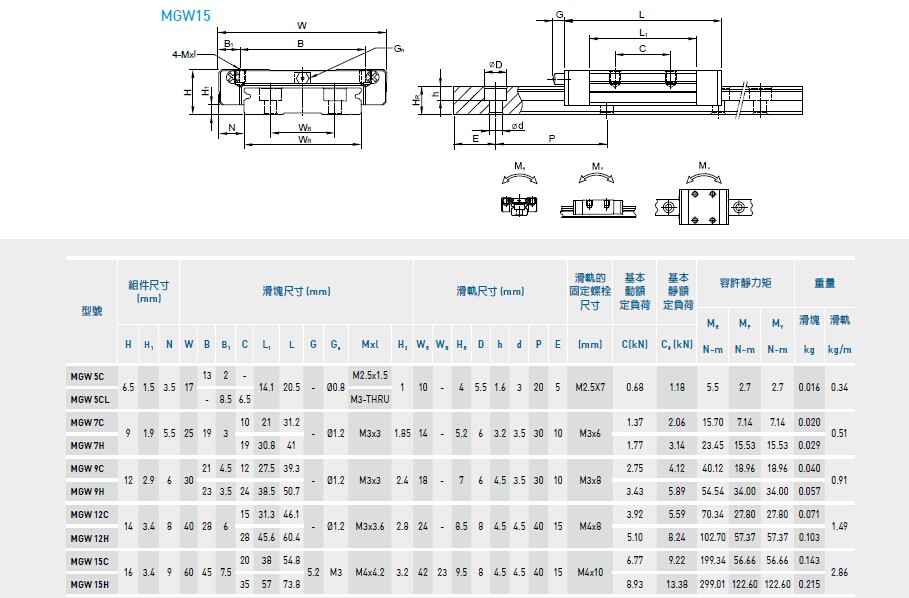Click the 容許靜力矩 header

(x=745, y=284)
